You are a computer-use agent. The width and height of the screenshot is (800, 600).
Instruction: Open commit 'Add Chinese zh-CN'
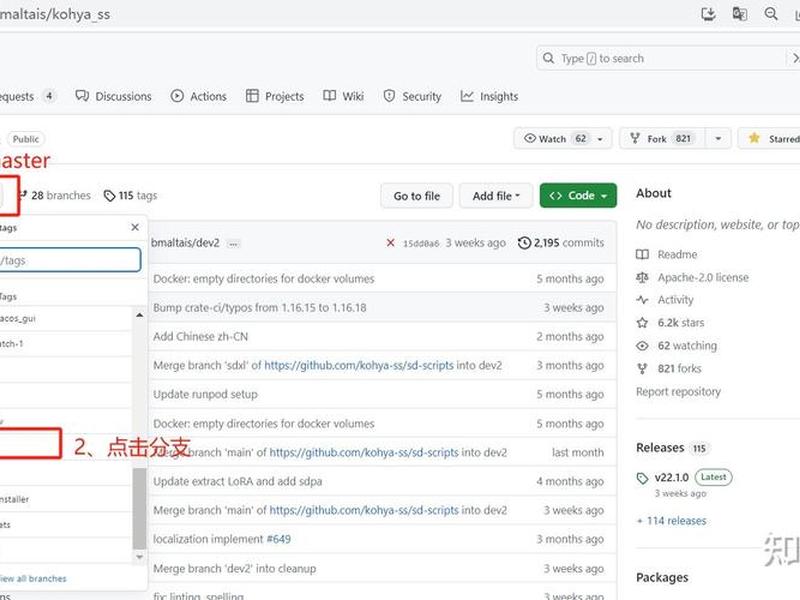click(x=201, y=337)
